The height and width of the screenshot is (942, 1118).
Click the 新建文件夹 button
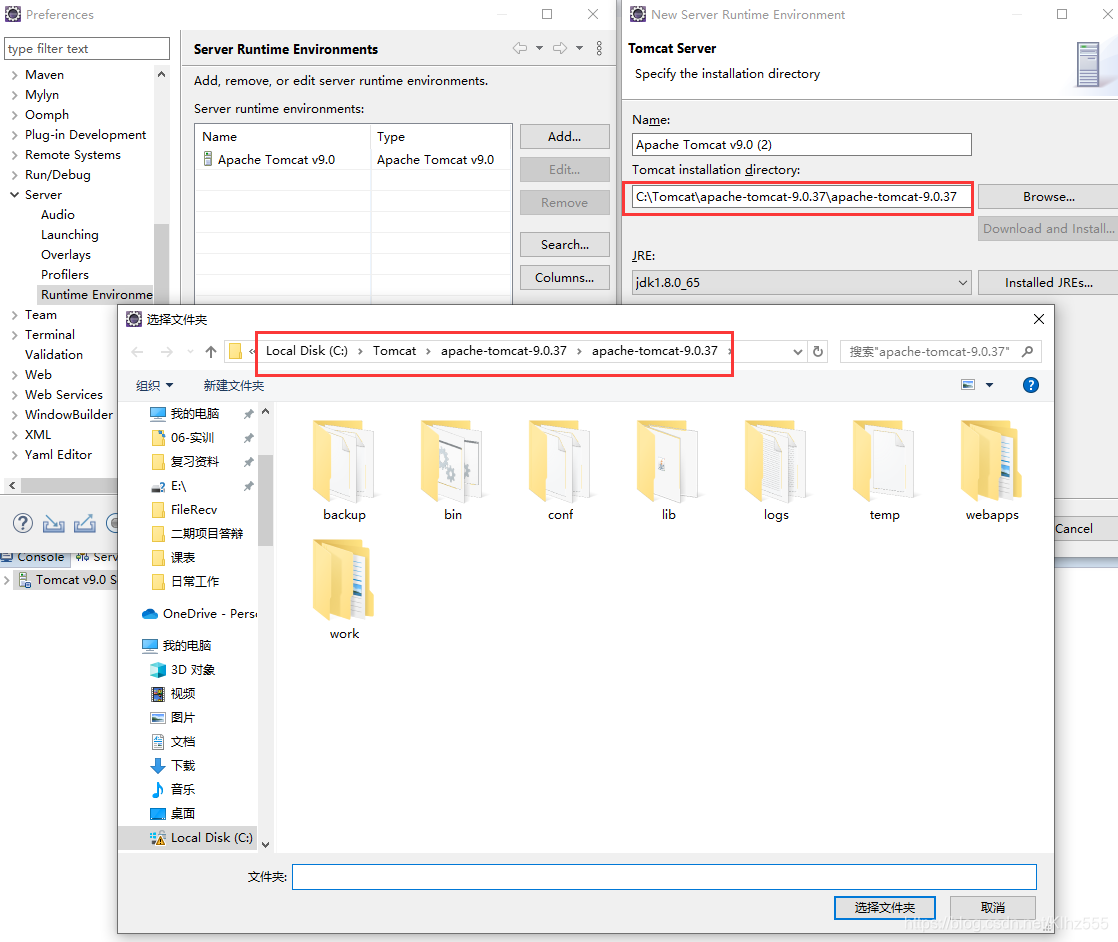pyautogui.click(x=234, y=386)
